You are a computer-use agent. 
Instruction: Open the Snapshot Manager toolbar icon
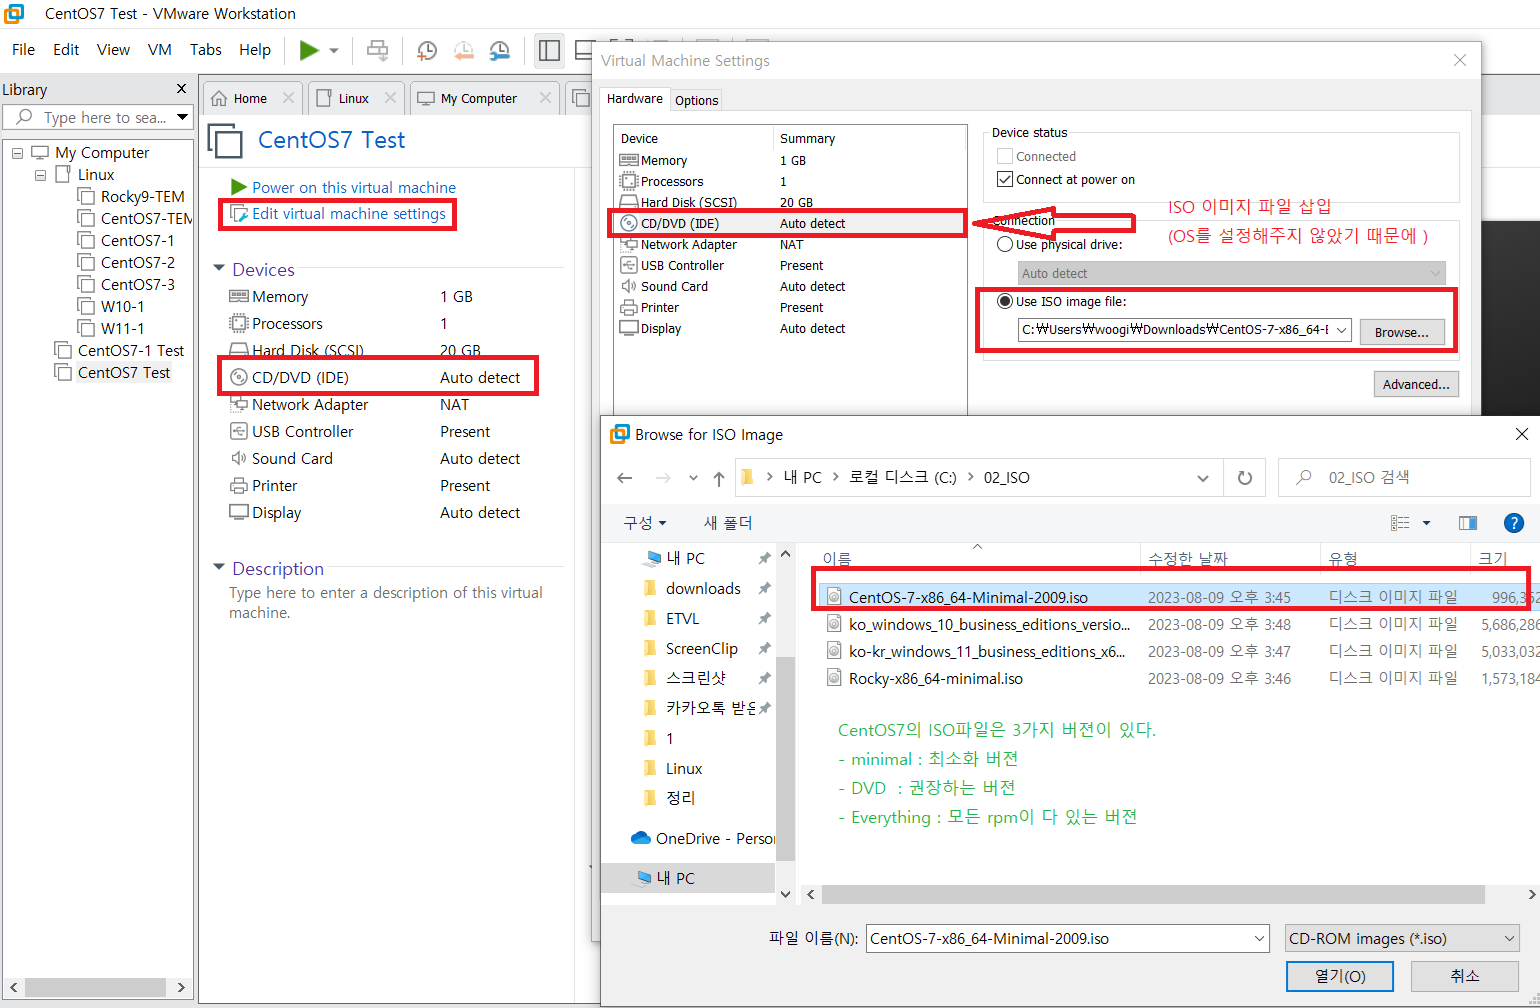[499, 51]
